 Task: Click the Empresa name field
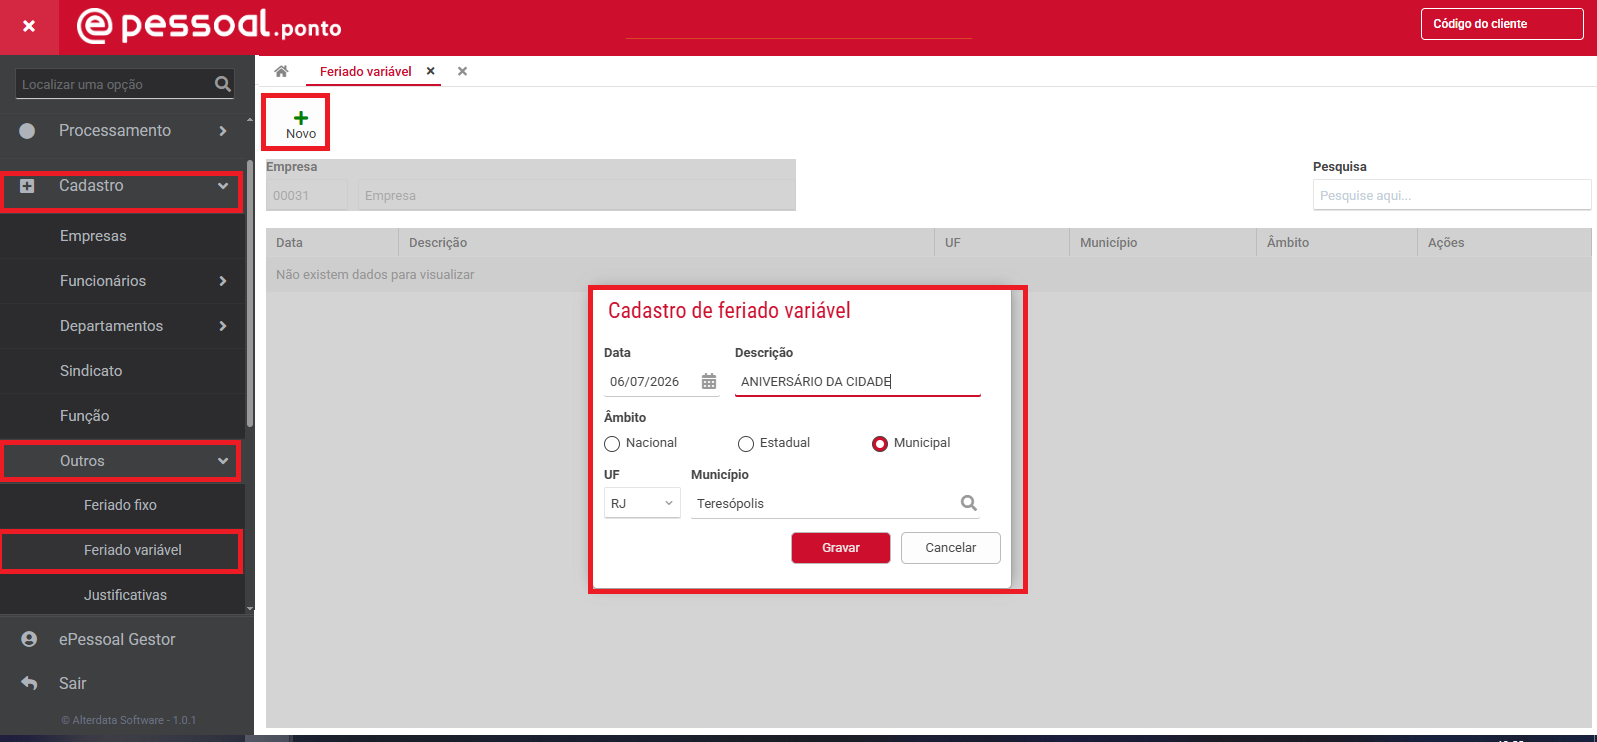576,195
